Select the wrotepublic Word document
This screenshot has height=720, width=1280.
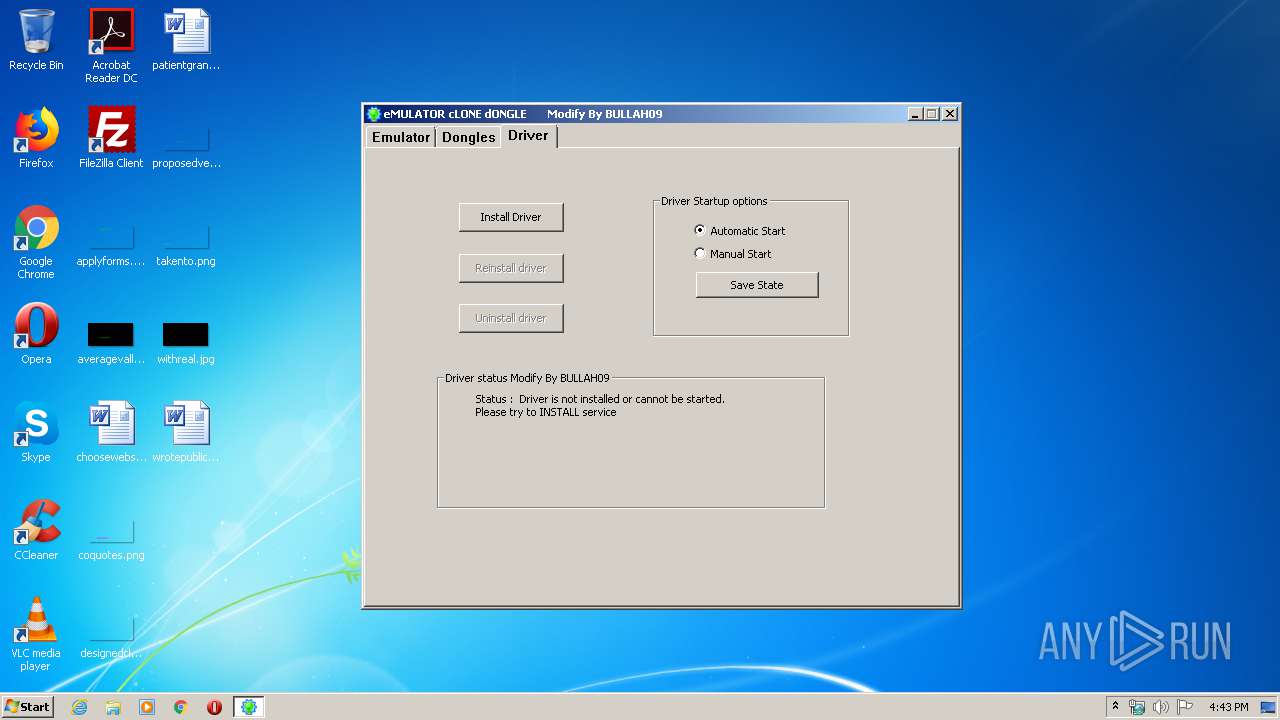pos(186,432)
